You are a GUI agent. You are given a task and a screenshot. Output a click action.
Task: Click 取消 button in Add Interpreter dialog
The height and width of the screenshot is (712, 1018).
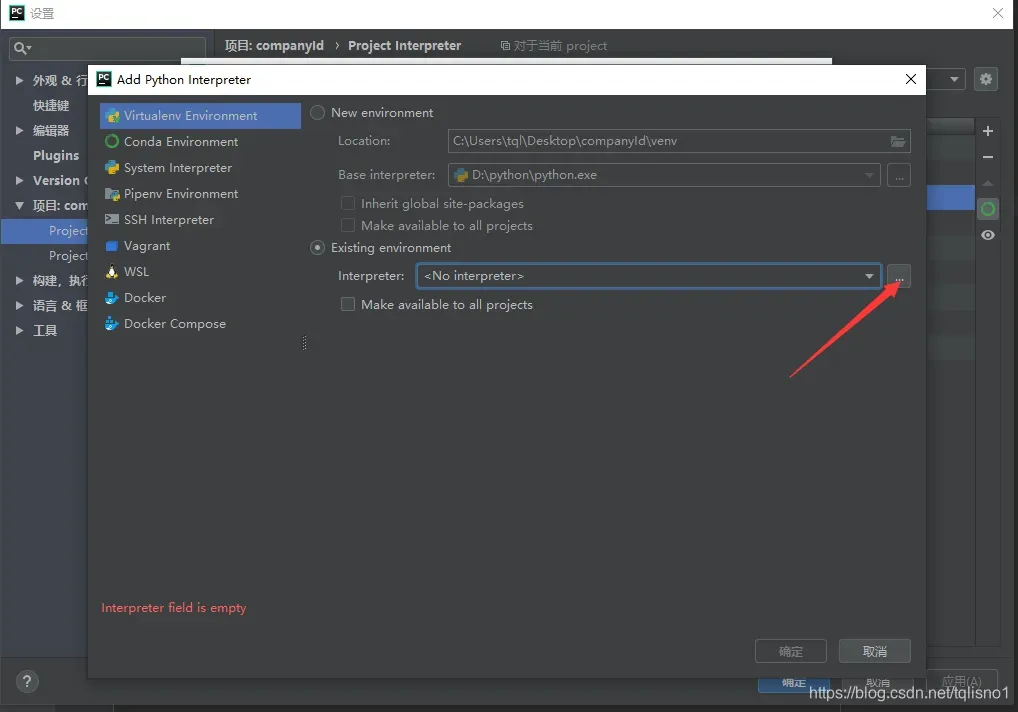pos(875,651)
